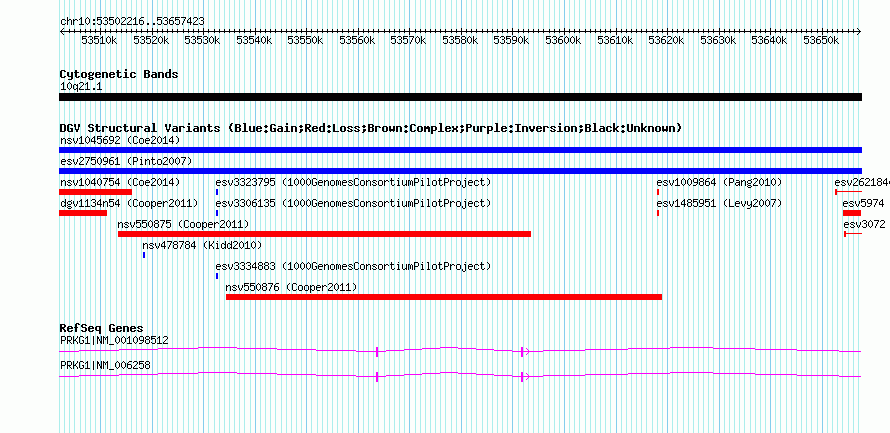Click the esv3334883 small blue variant marker

217,276
